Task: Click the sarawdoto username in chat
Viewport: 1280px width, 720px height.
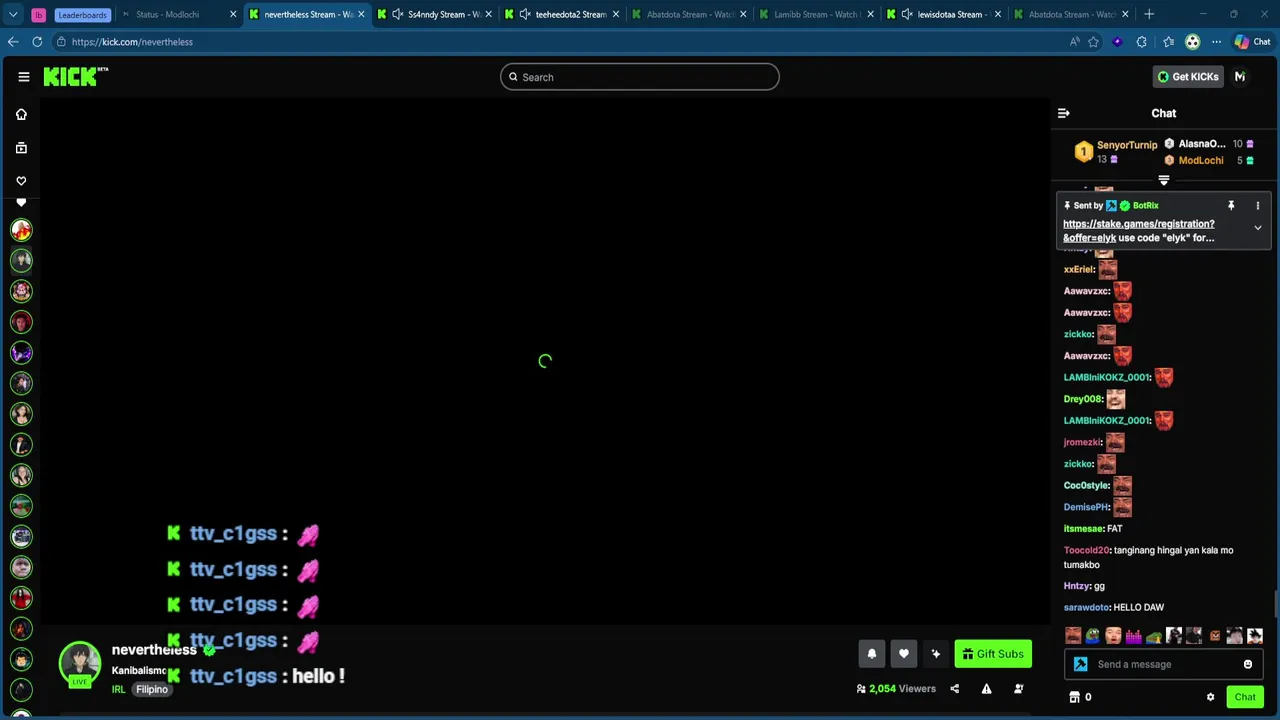Action: [1086, 607]
